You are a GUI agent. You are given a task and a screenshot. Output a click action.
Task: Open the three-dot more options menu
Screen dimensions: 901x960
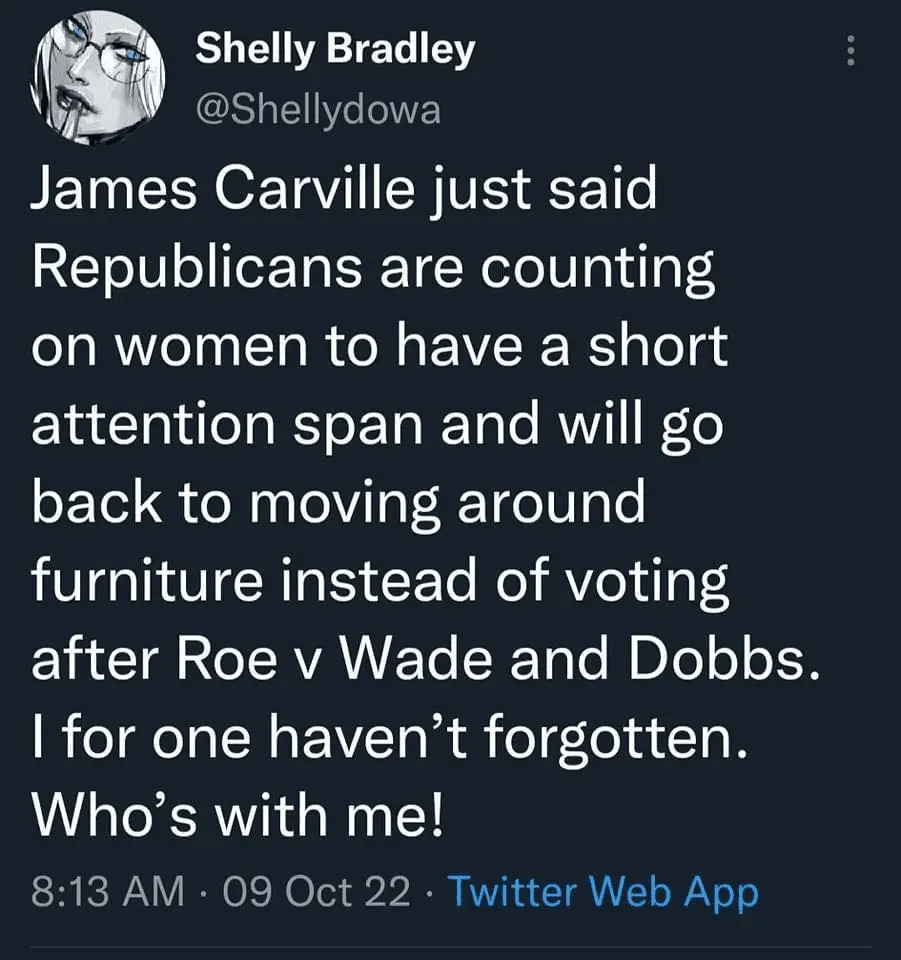click(x=851, y=51)
